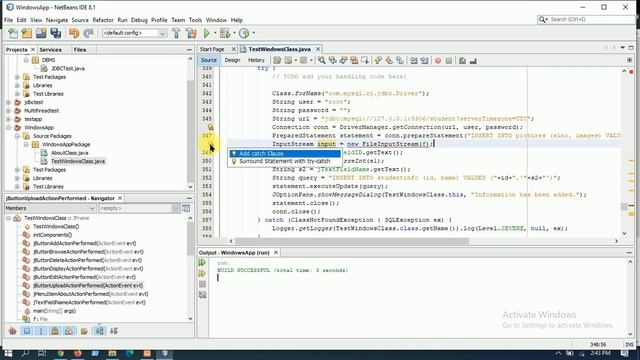
Task: Click the lightbulb hint icon at line 346
Action: click(211, 127)
